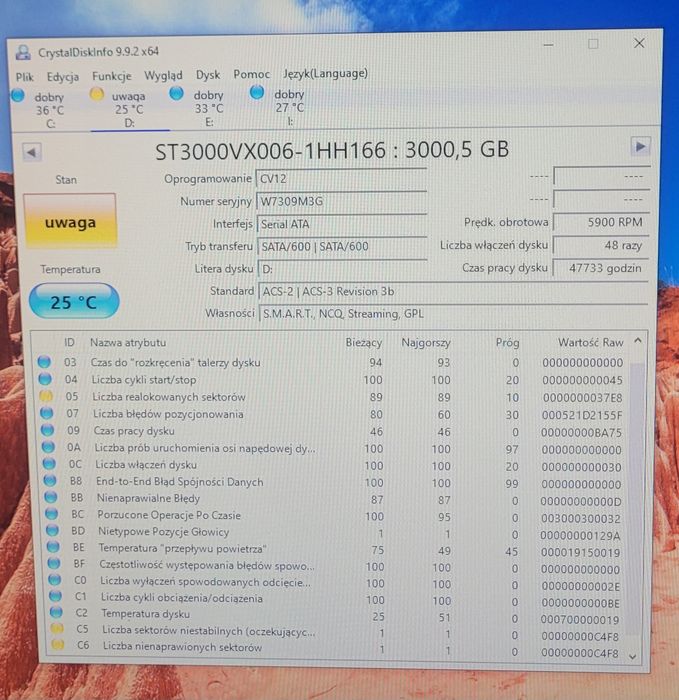Select row Temperatura dysku
Image resolution: width=679 pixels, height=700 pixels.
[336, 616]
